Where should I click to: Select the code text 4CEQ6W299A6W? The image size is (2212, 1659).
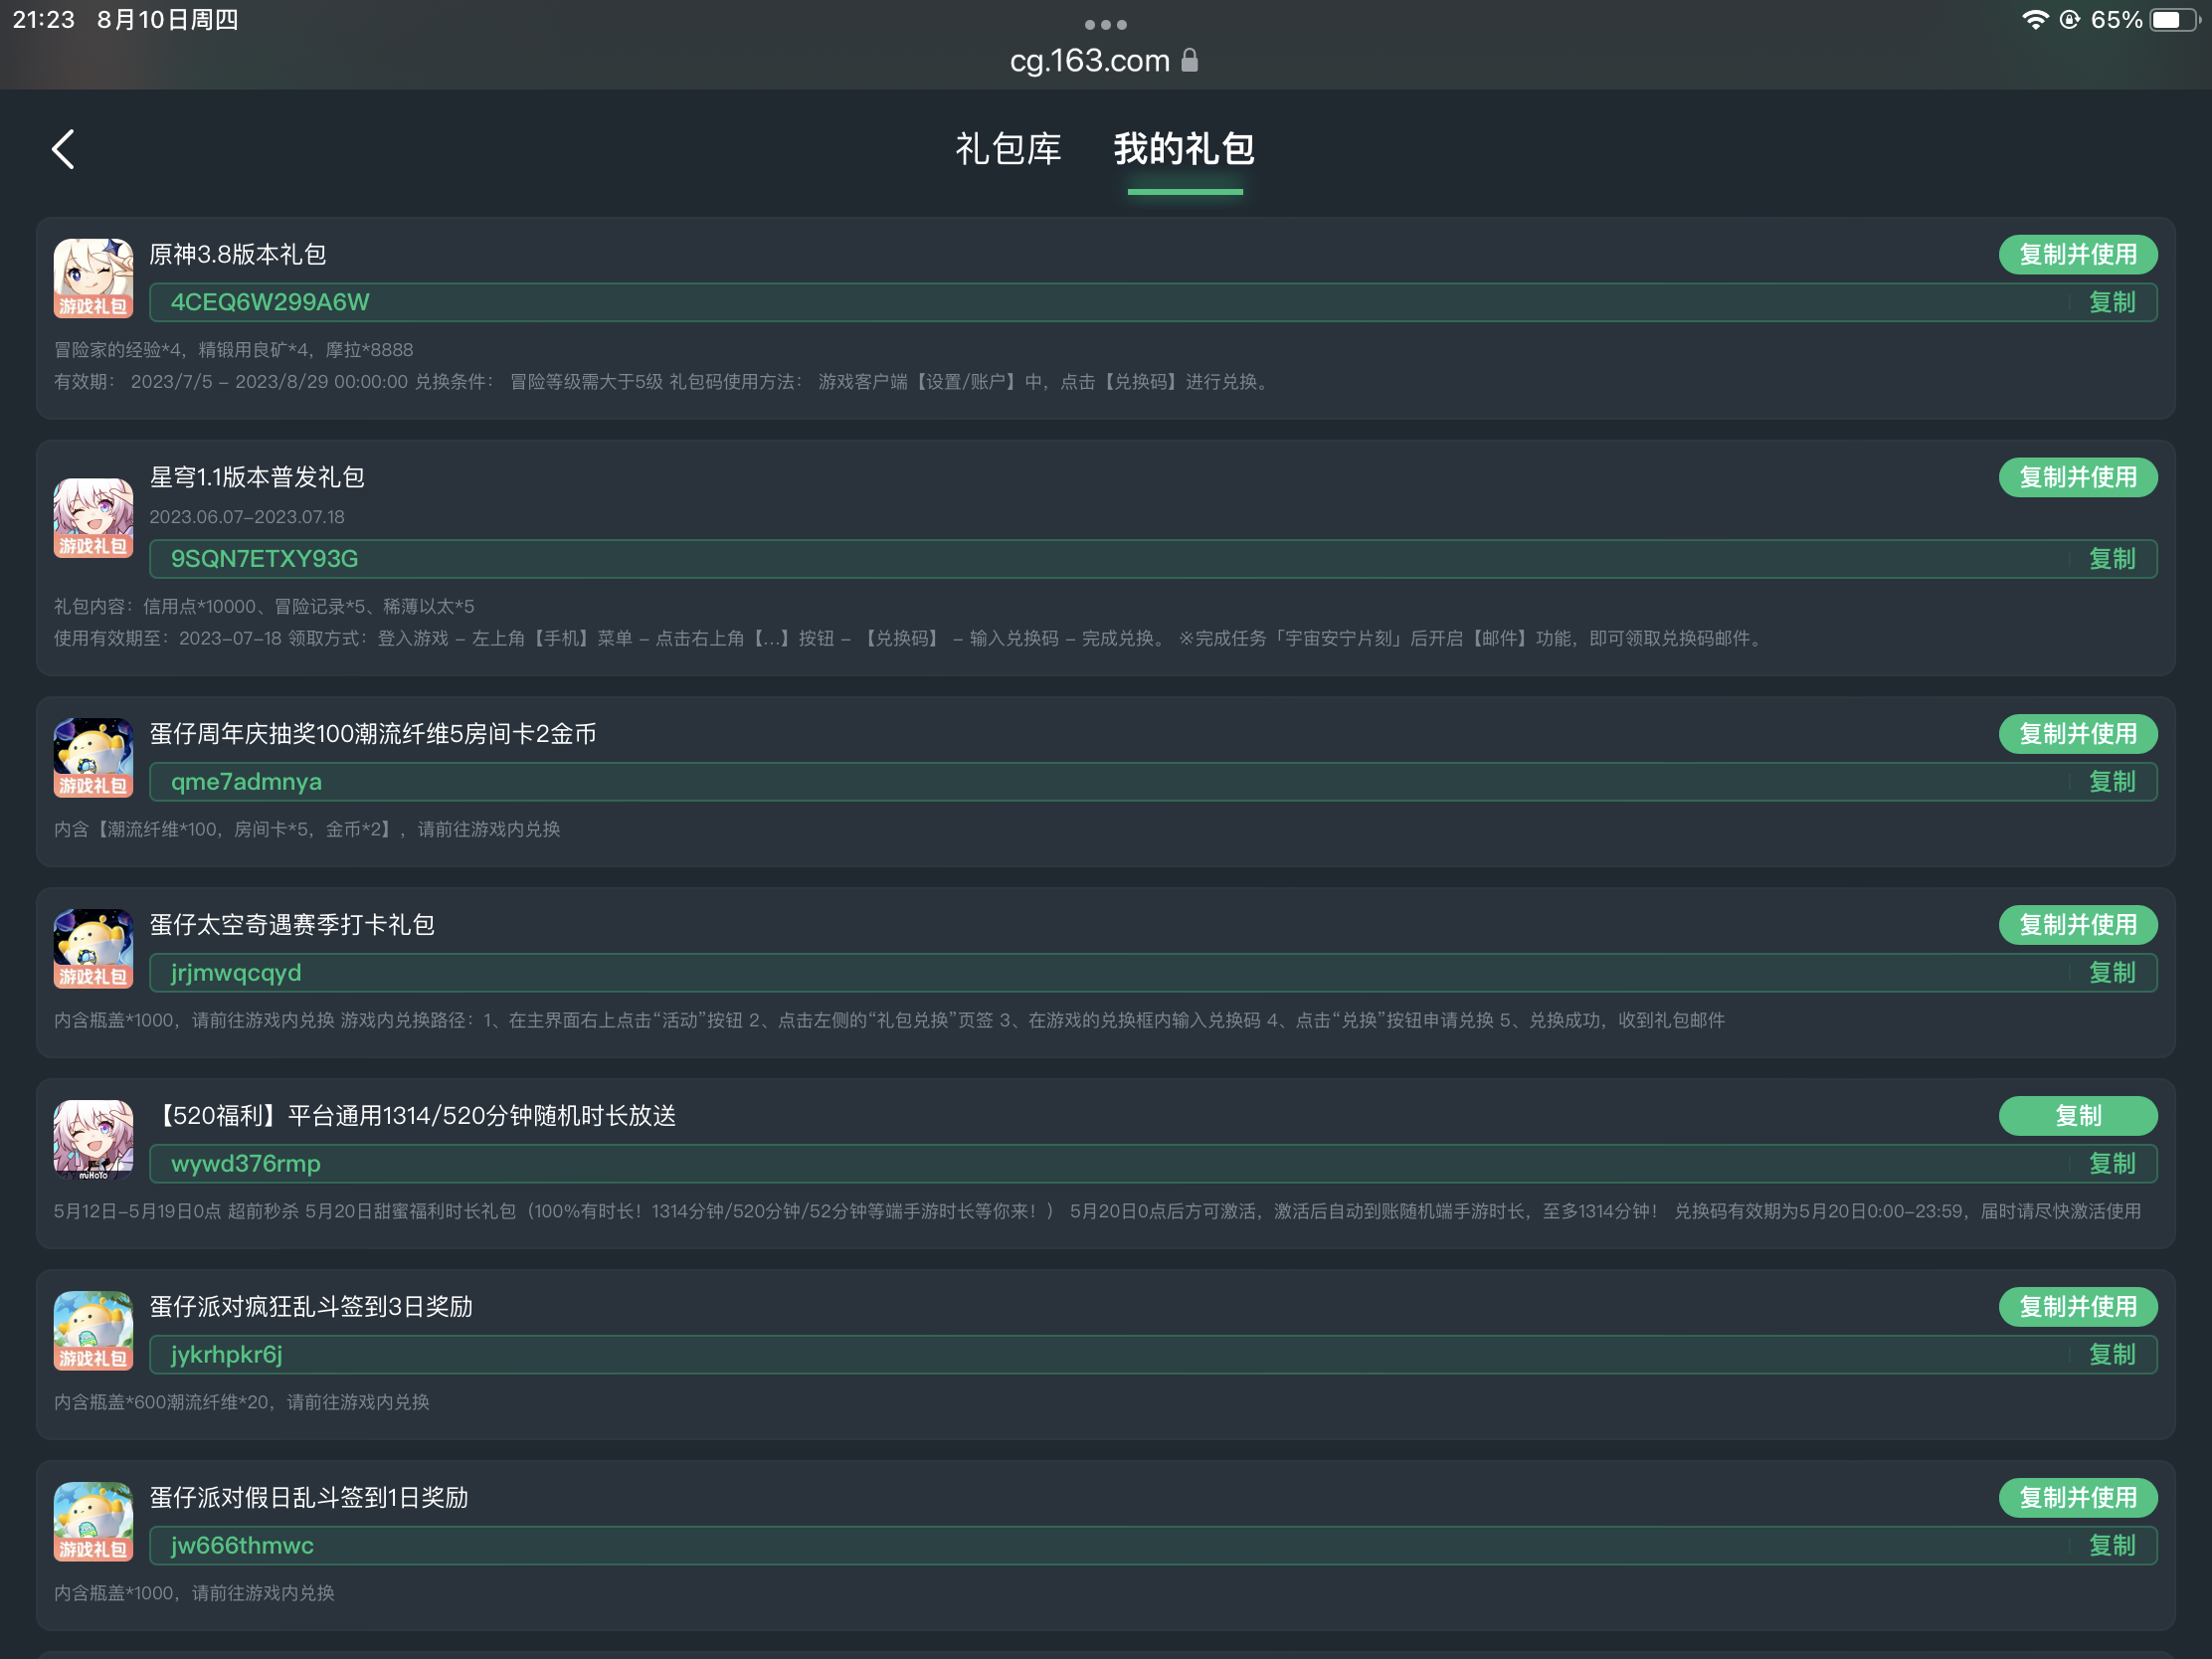270,302
